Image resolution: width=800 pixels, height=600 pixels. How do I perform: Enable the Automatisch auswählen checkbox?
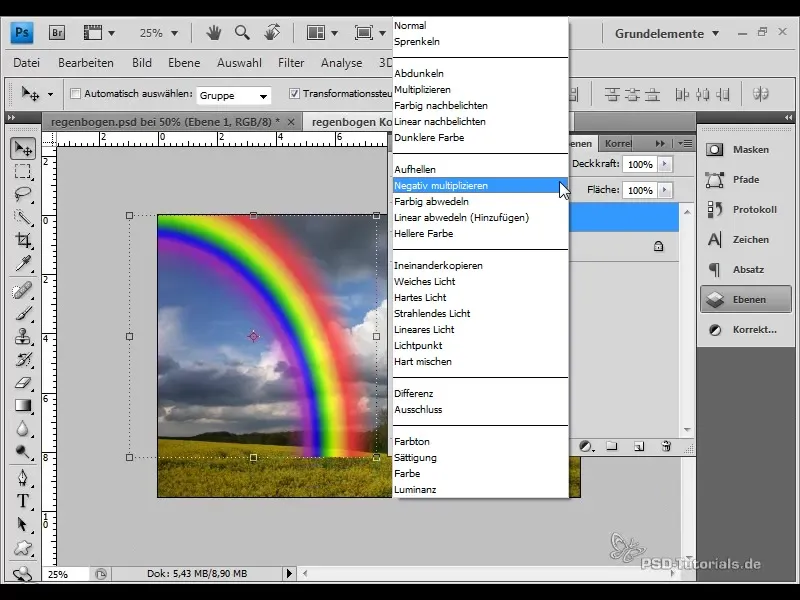tap(76, 94)
